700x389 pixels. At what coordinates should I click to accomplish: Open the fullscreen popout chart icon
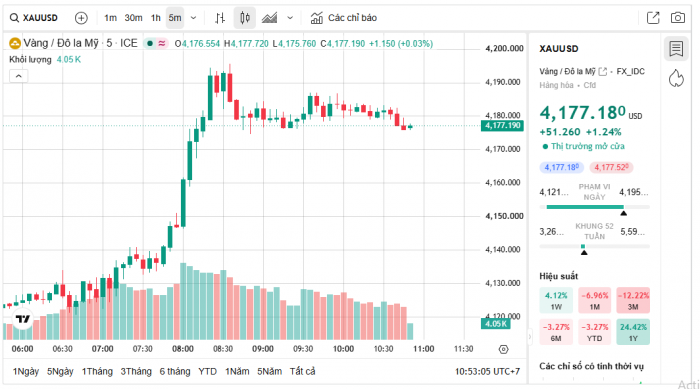point(653,18)
